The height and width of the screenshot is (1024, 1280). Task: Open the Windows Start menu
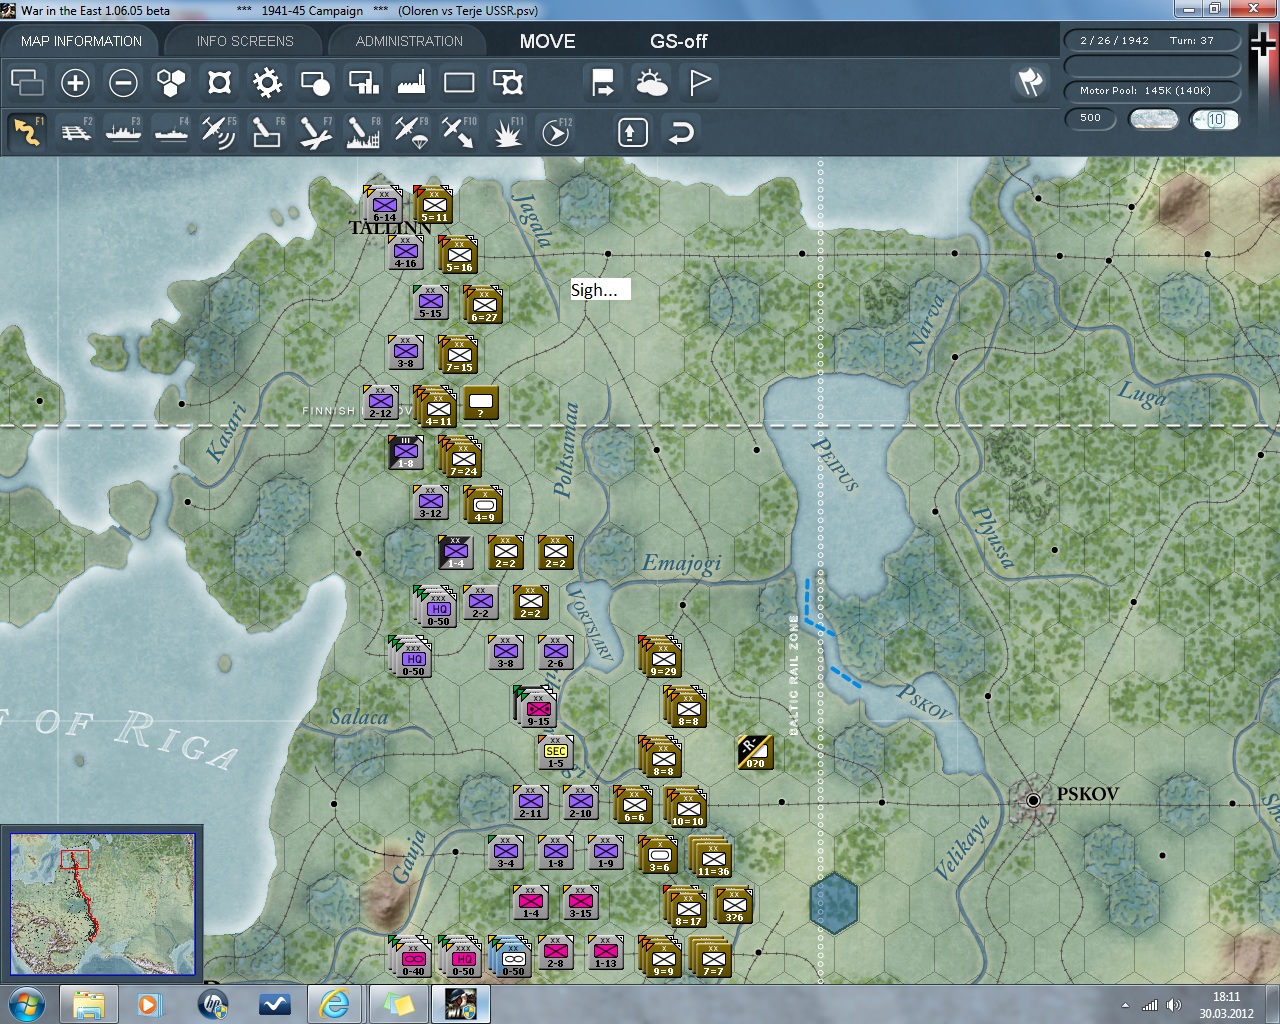click(27, 1003)
